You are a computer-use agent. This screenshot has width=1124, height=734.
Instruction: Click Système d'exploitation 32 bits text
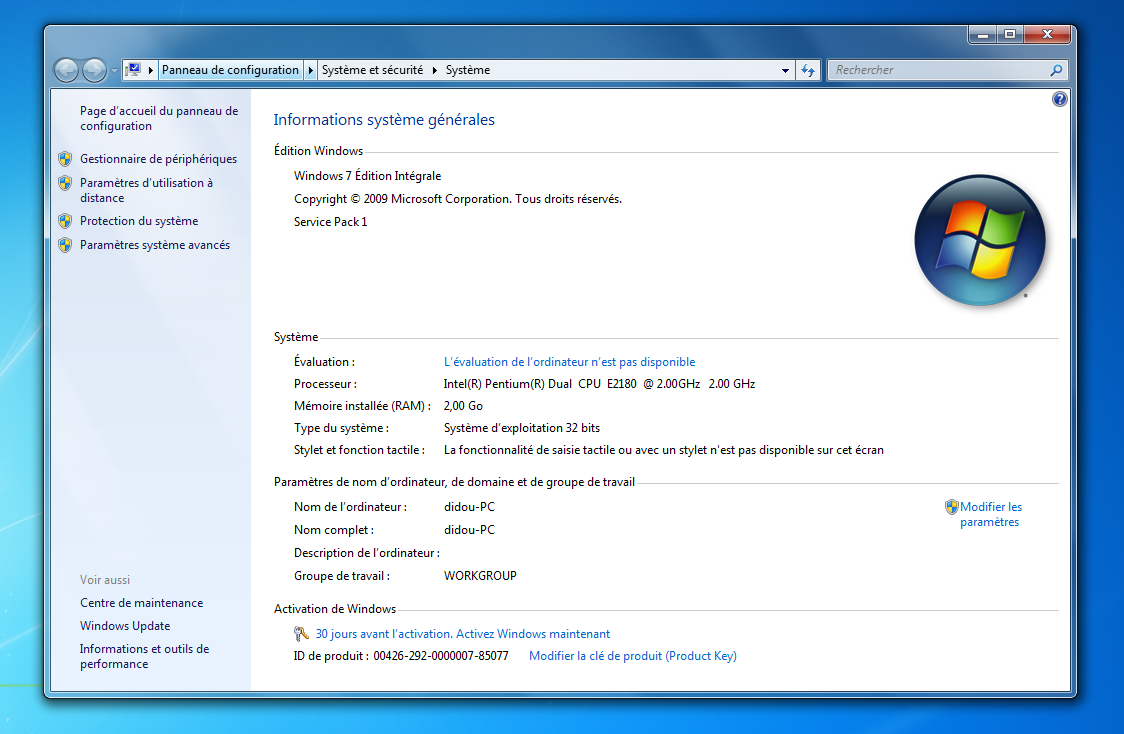click(521, 428)
